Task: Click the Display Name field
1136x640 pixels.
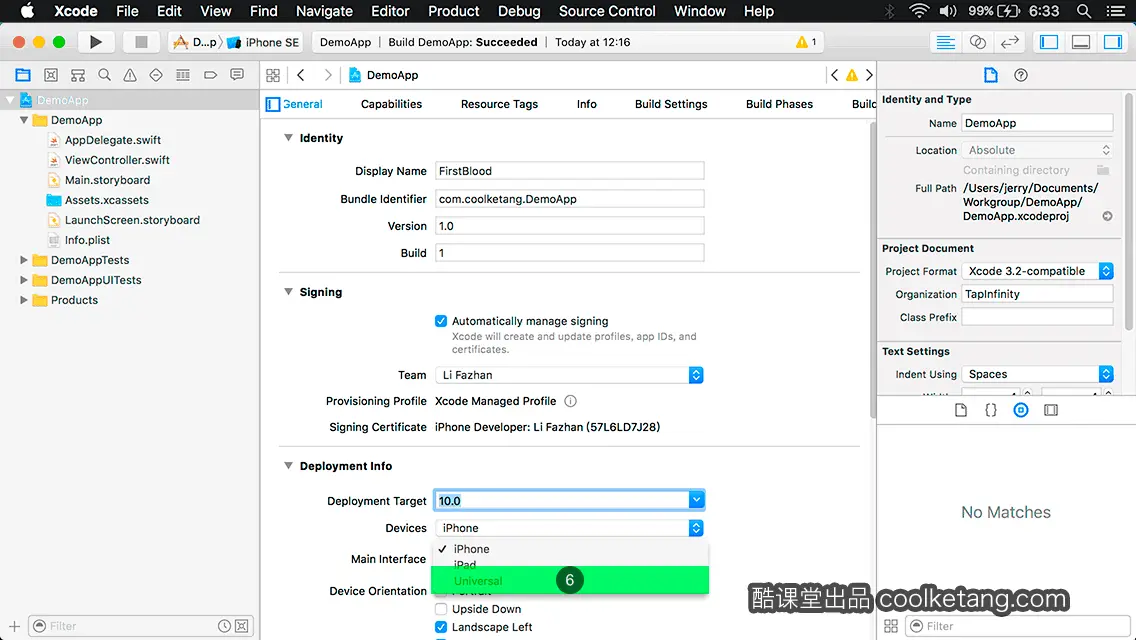Action: point(569,171)
